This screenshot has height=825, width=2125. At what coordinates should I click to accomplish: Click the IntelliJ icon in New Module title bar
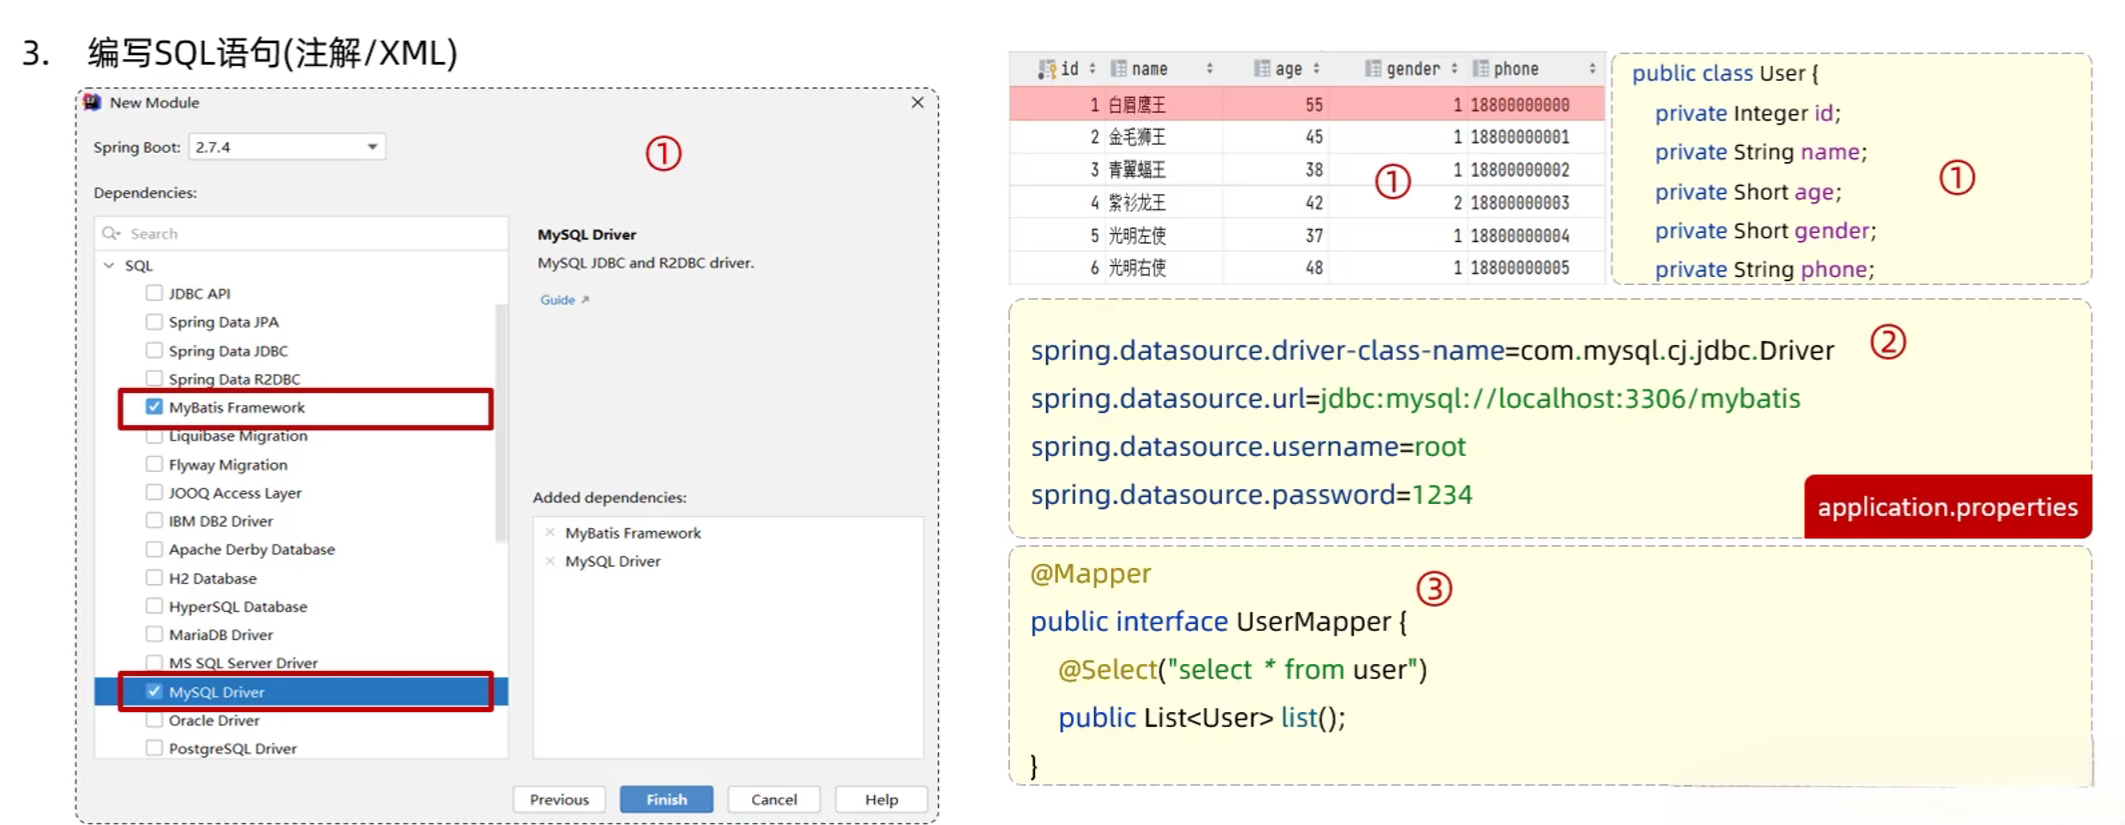(x=92, y=102)
